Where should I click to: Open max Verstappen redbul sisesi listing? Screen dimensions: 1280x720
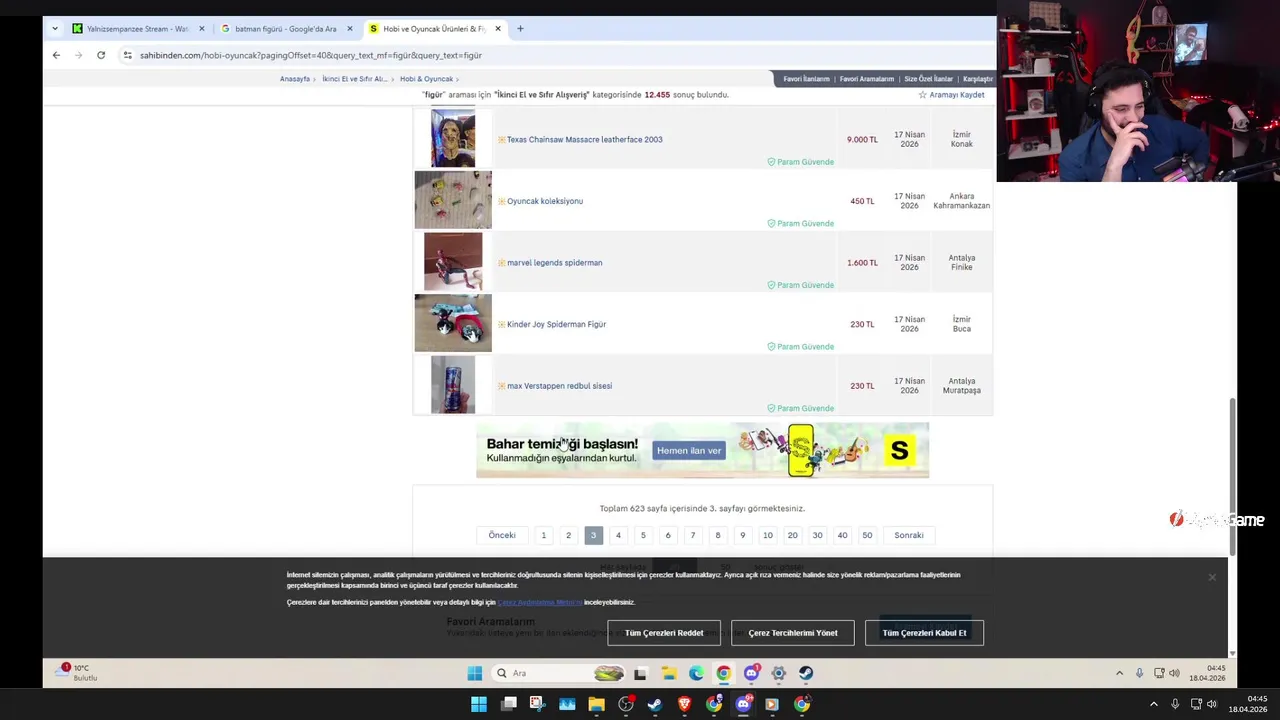(559, 386)
